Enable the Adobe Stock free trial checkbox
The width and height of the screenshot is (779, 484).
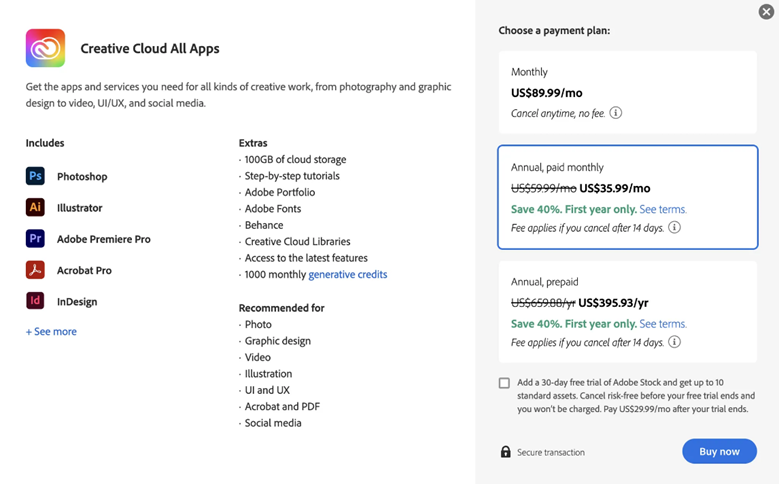(504, 383)
